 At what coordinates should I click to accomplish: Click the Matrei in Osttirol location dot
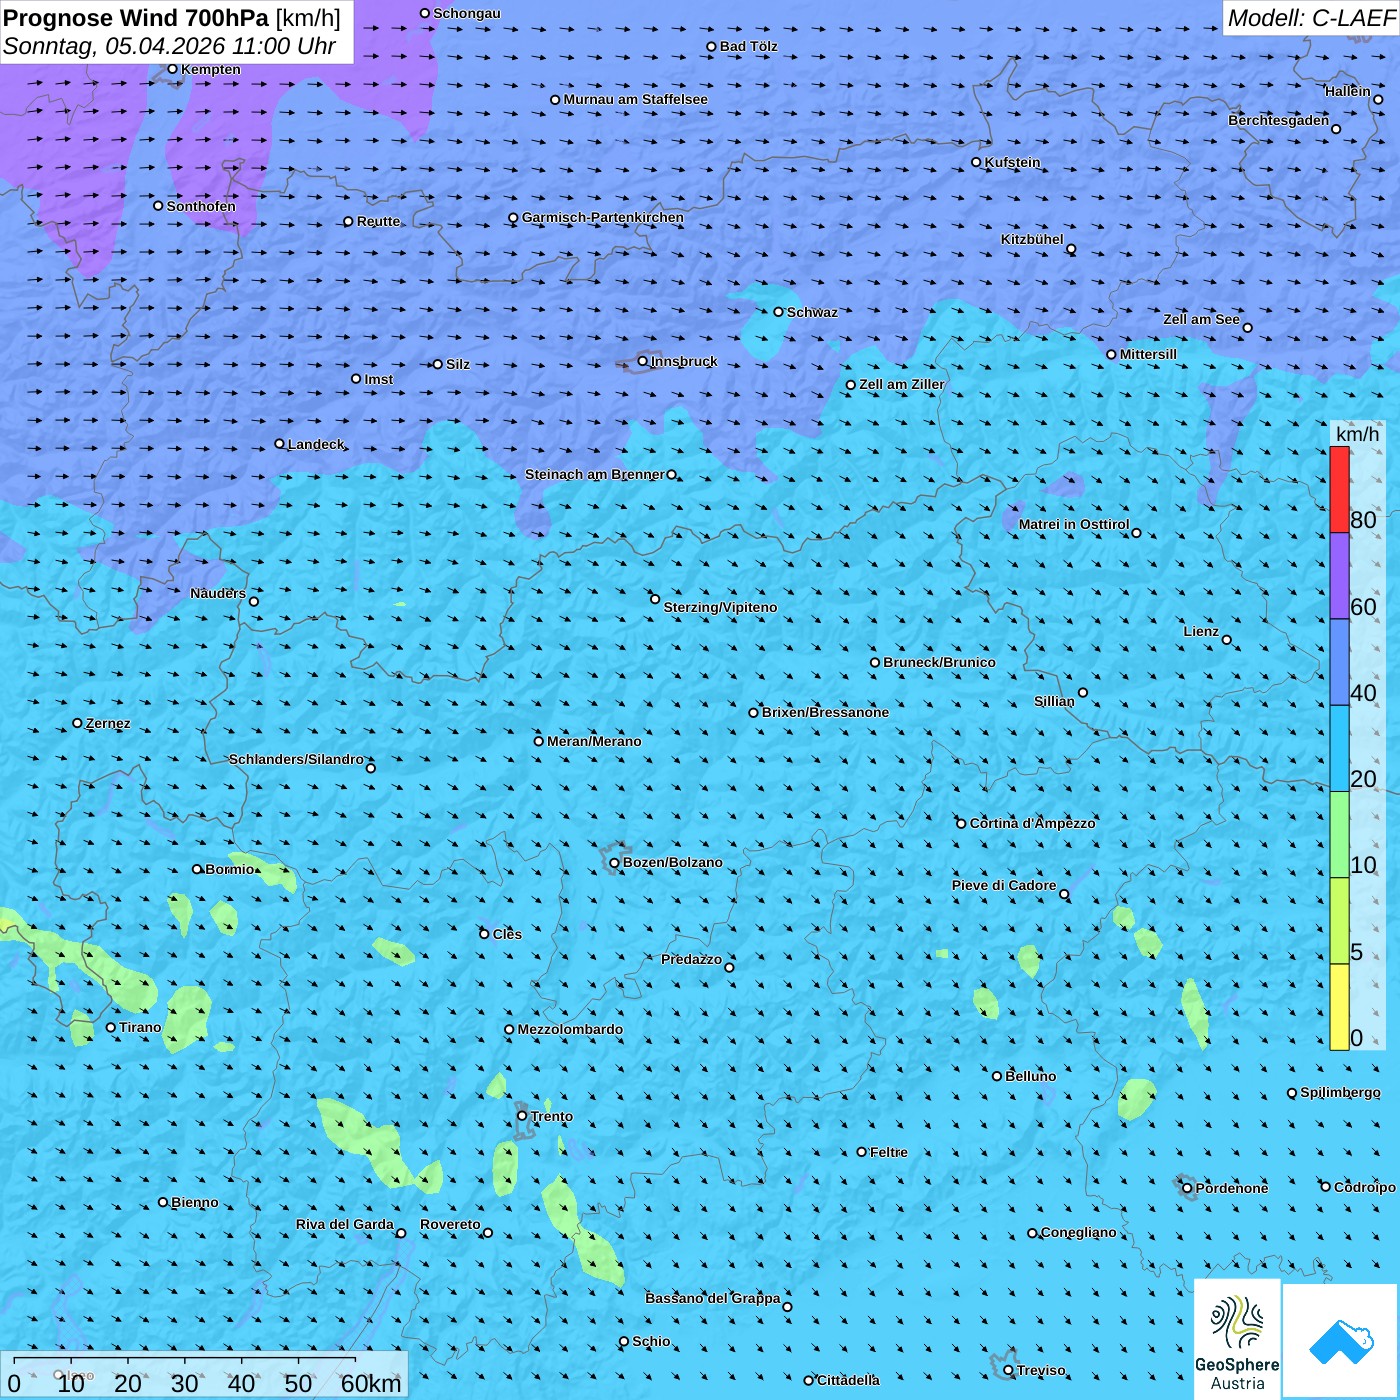click(x=1136, y=533)
